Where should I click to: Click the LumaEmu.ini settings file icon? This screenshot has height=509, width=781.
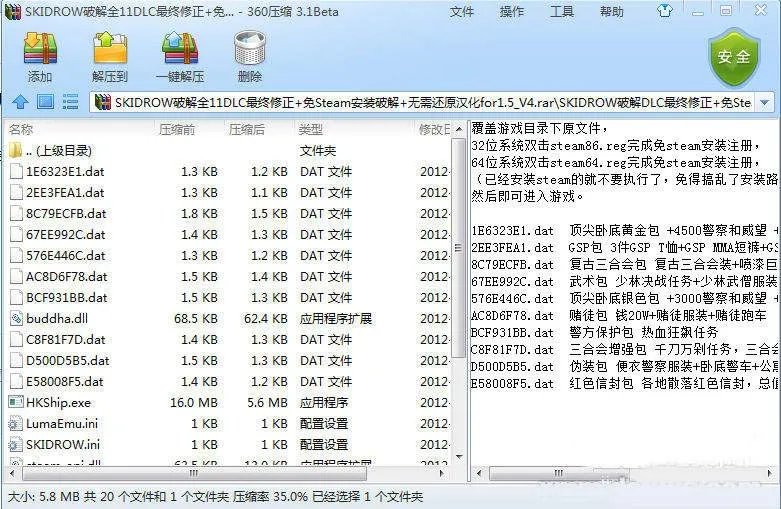tap(16, 423)
